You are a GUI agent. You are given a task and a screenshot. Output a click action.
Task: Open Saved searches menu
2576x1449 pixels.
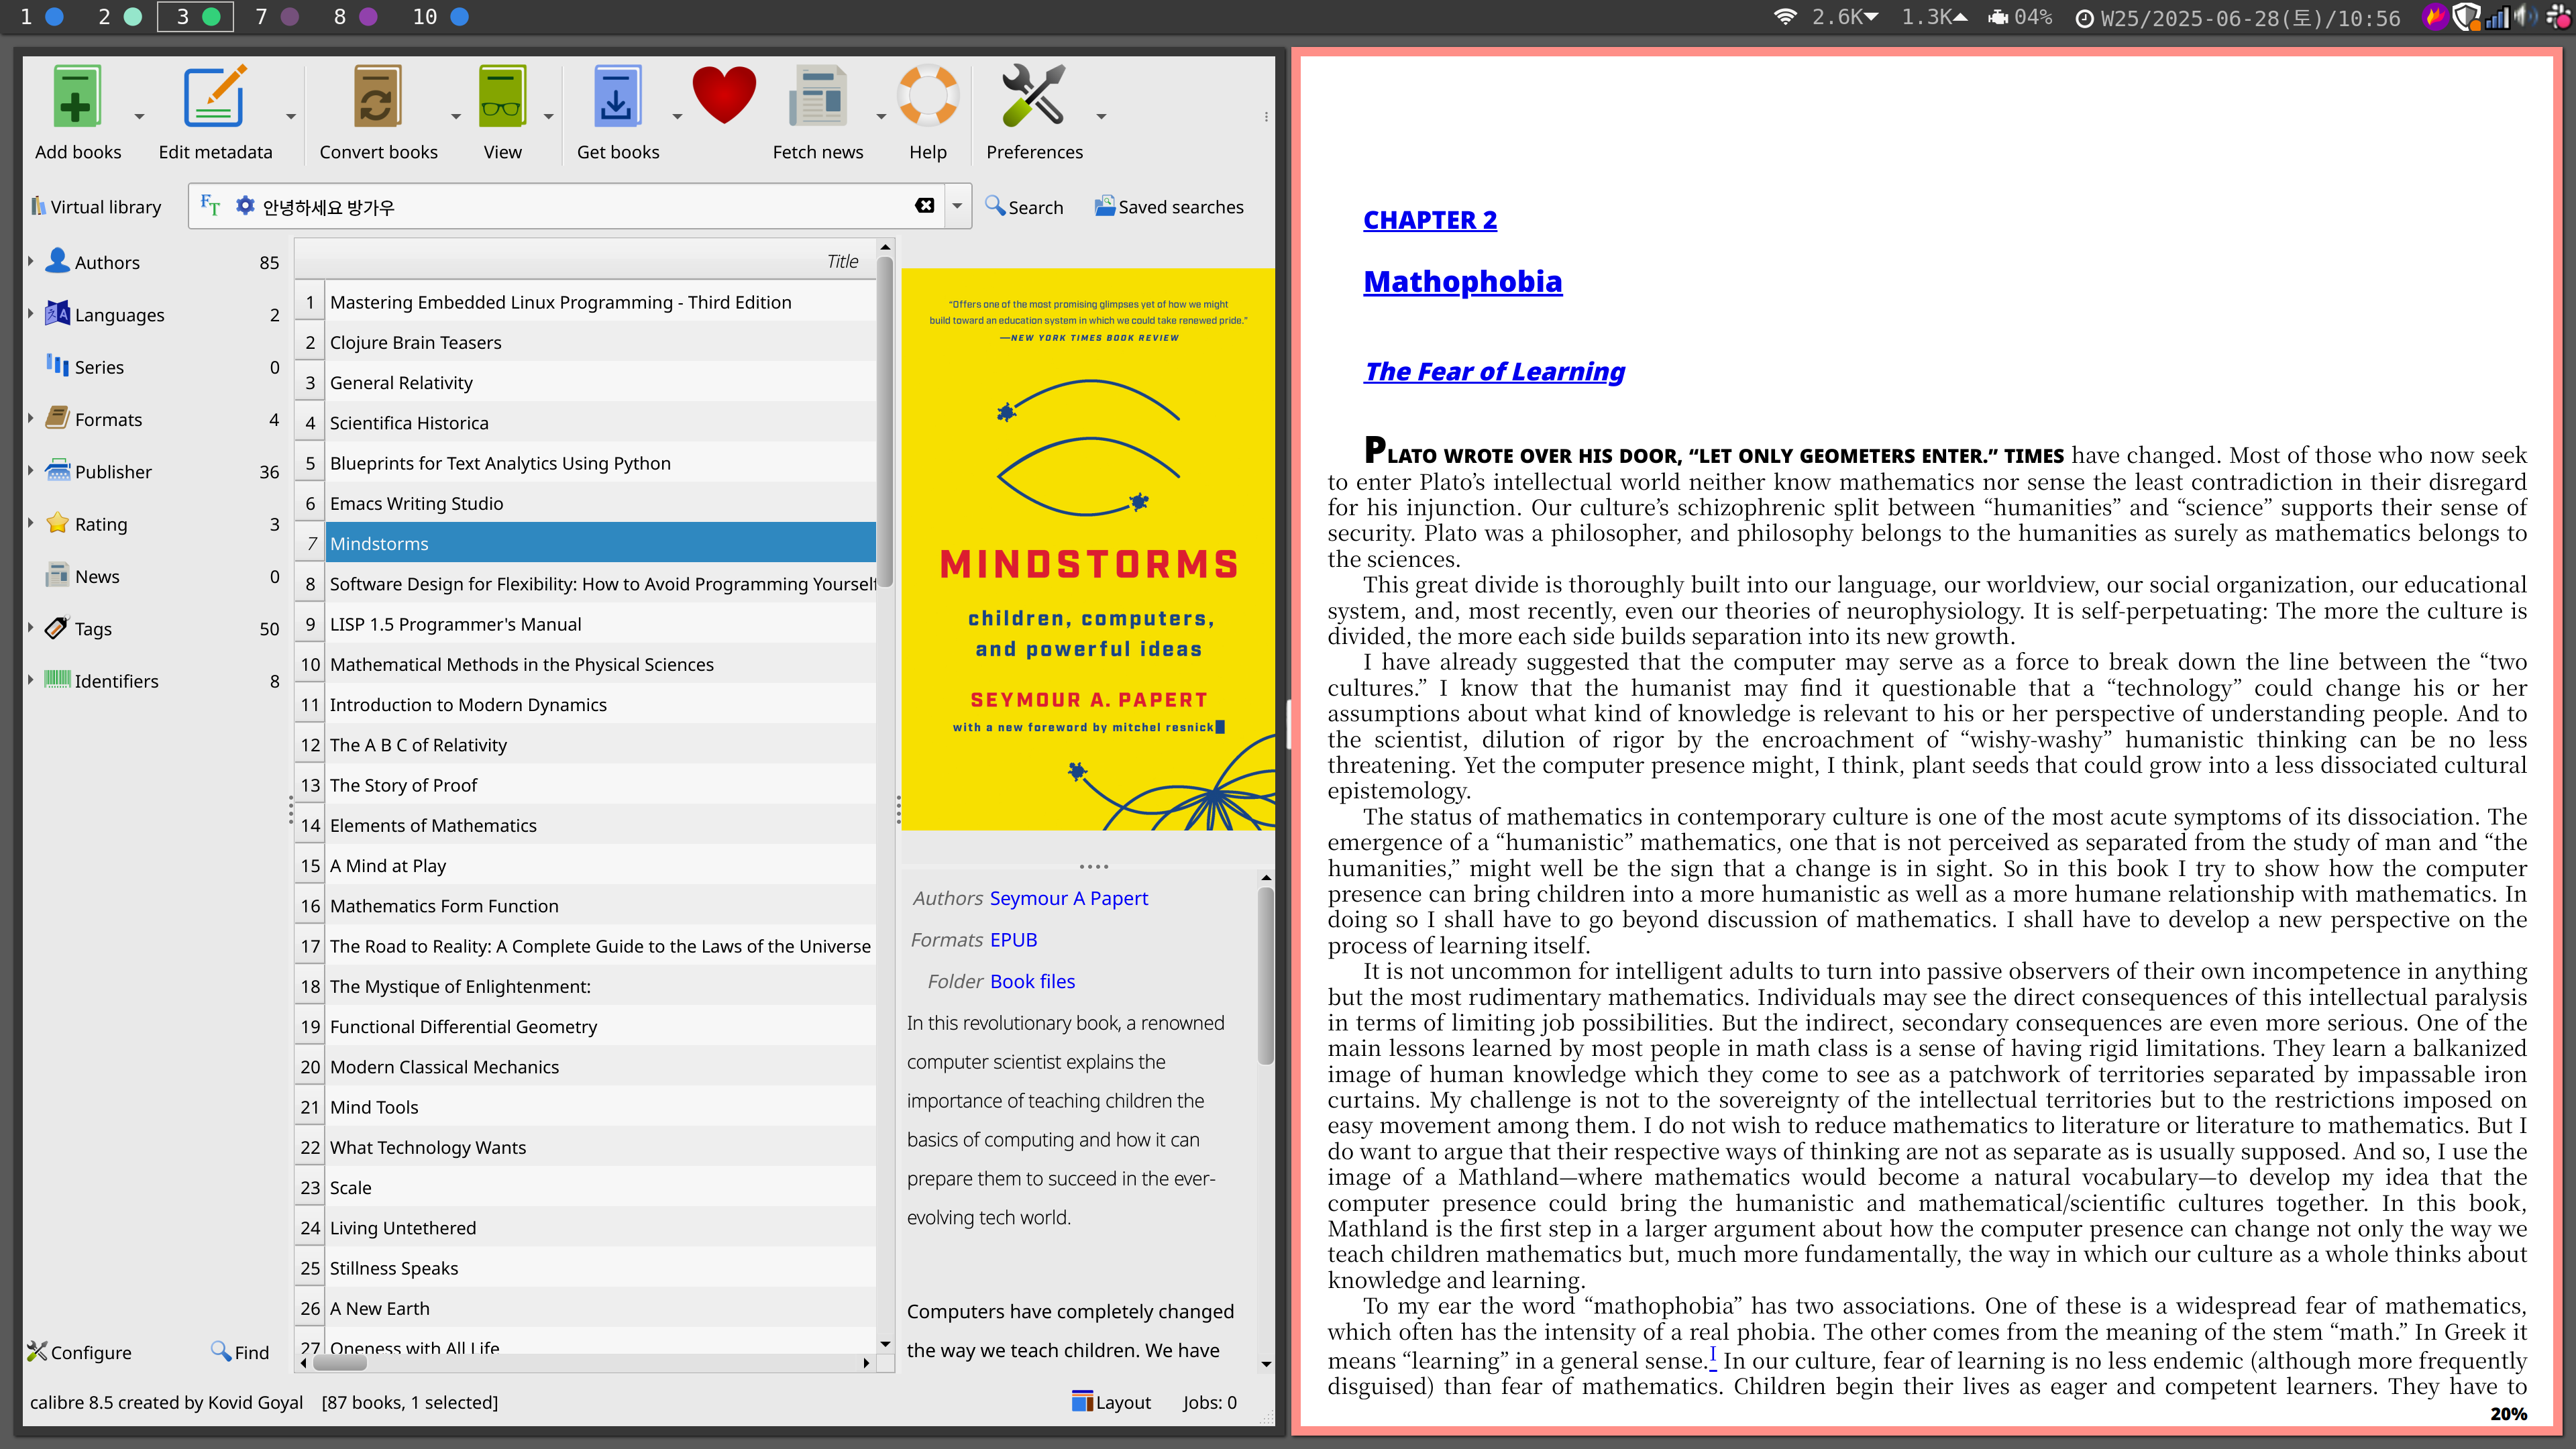[1169, 207]
